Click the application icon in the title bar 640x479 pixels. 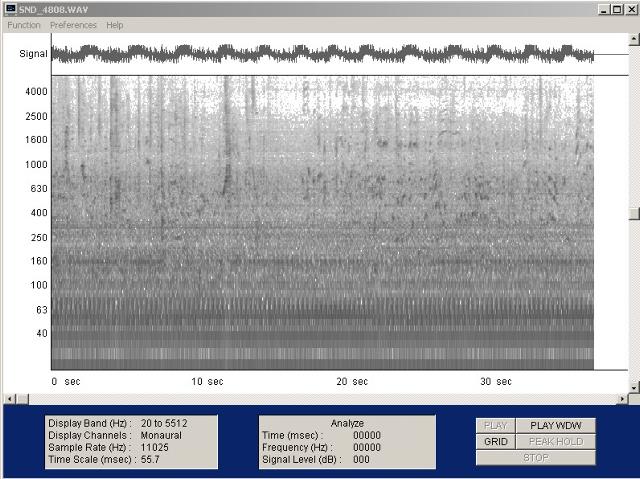click(9, 8)
